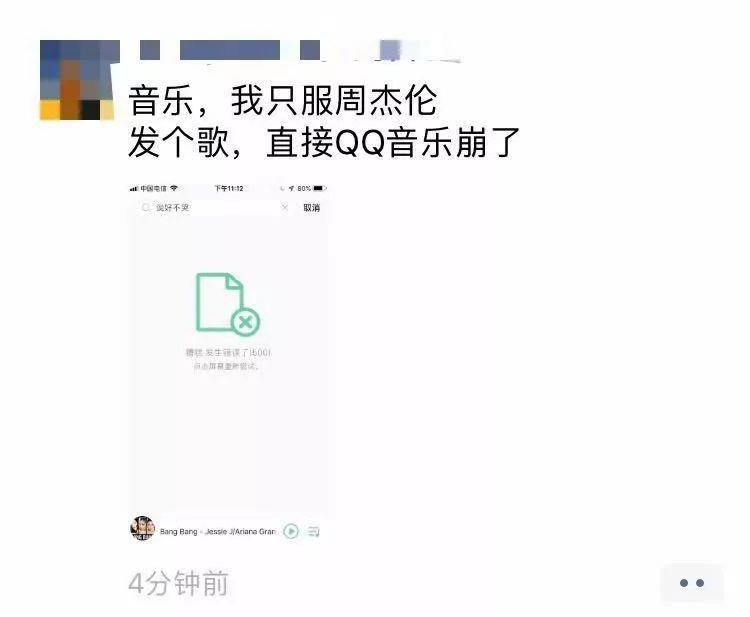The width and height of the screenshot is (750, 617).
Task: Click the location arrow status icon
Action: (291, 188)
